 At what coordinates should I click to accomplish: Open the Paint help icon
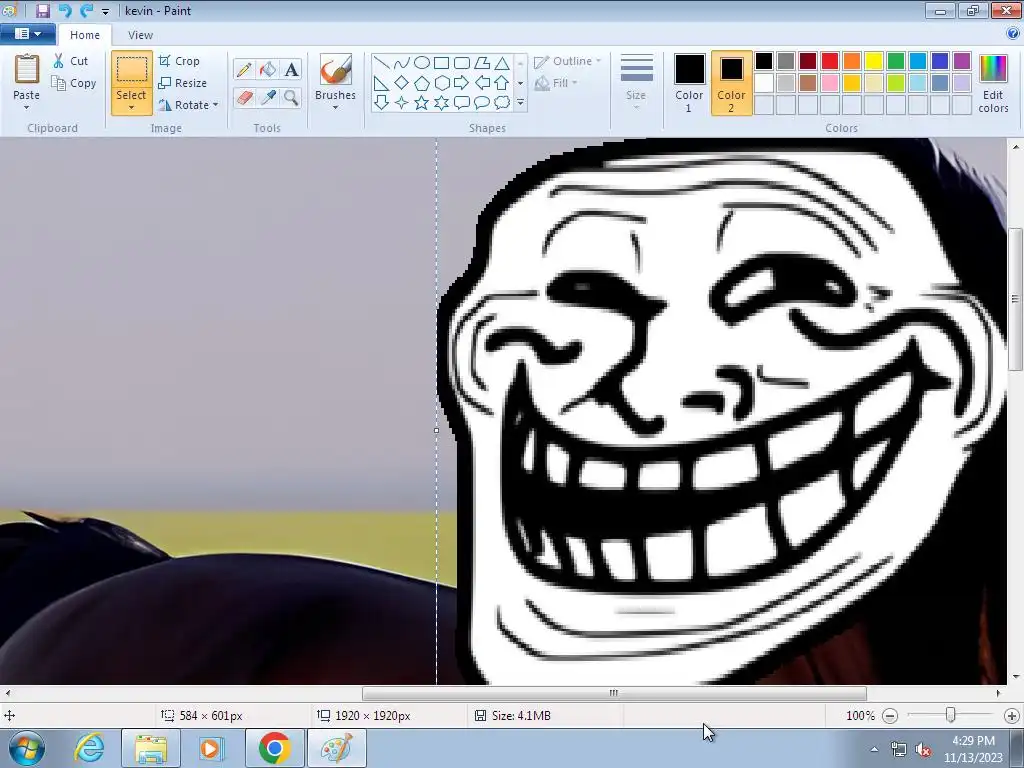(1013, 34)
